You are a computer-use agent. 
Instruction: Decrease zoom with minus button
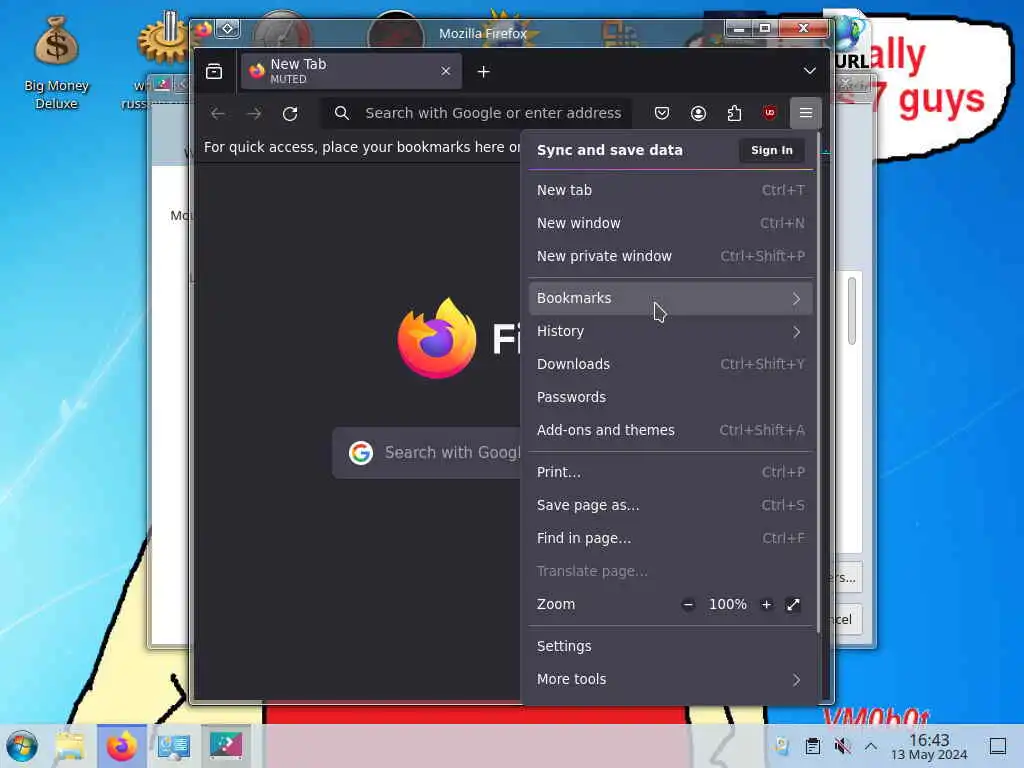[x=688, y=605]
